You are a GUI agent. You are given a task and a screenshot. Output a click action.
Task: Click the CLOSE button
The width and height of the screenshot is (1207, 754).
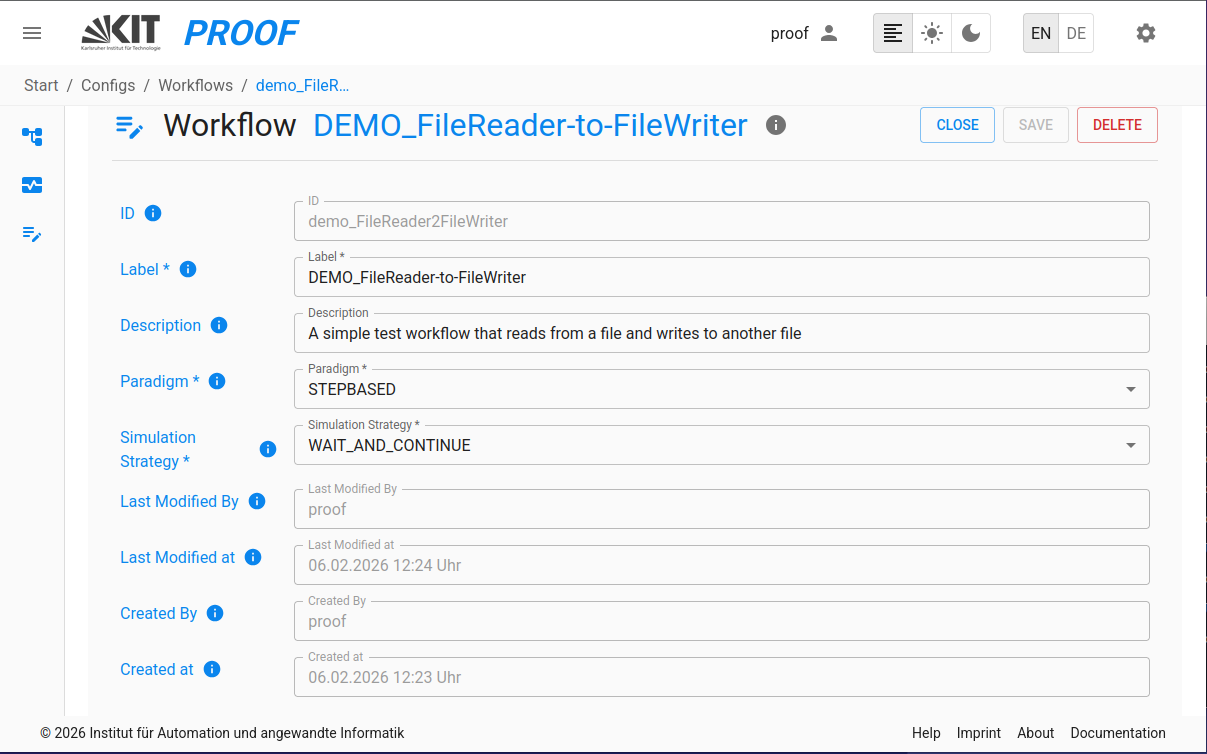(957, 125)
